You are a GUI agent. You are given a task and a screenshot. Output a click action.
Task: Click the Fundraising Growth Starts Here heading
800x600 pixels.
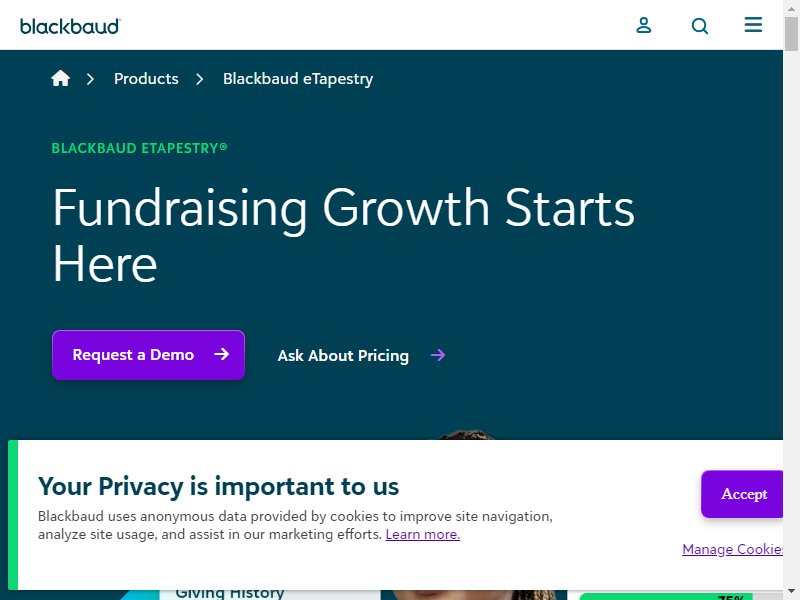pos(344,235)
